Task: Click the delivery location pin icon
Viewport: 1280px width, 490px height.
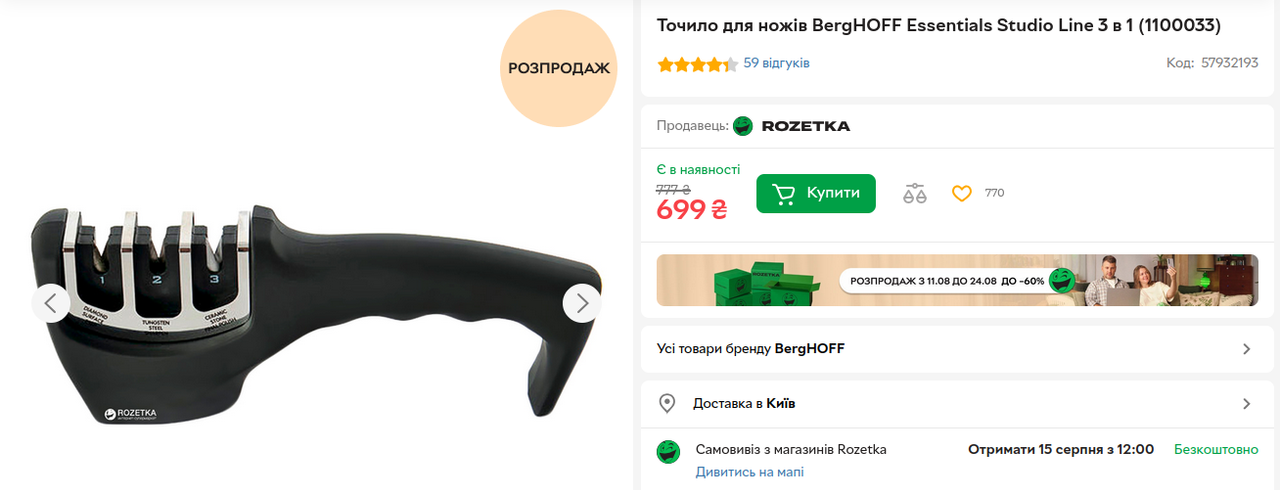Action: tap(667, 403)
